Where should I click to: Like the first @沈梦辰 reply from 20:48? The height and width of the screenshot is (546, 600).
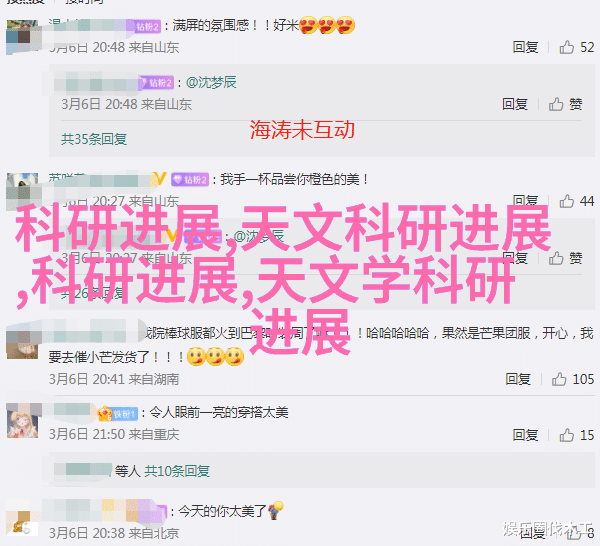(x=566, y=104)
